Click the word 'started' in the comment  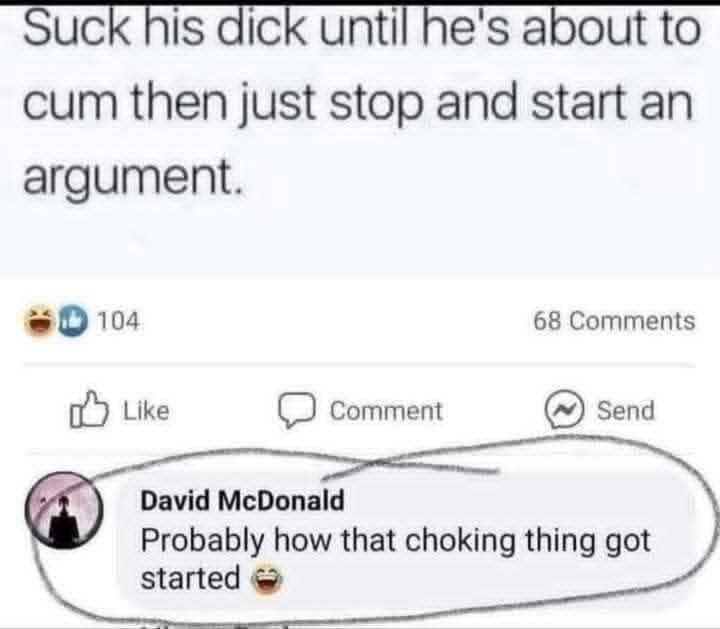point(191,578)
